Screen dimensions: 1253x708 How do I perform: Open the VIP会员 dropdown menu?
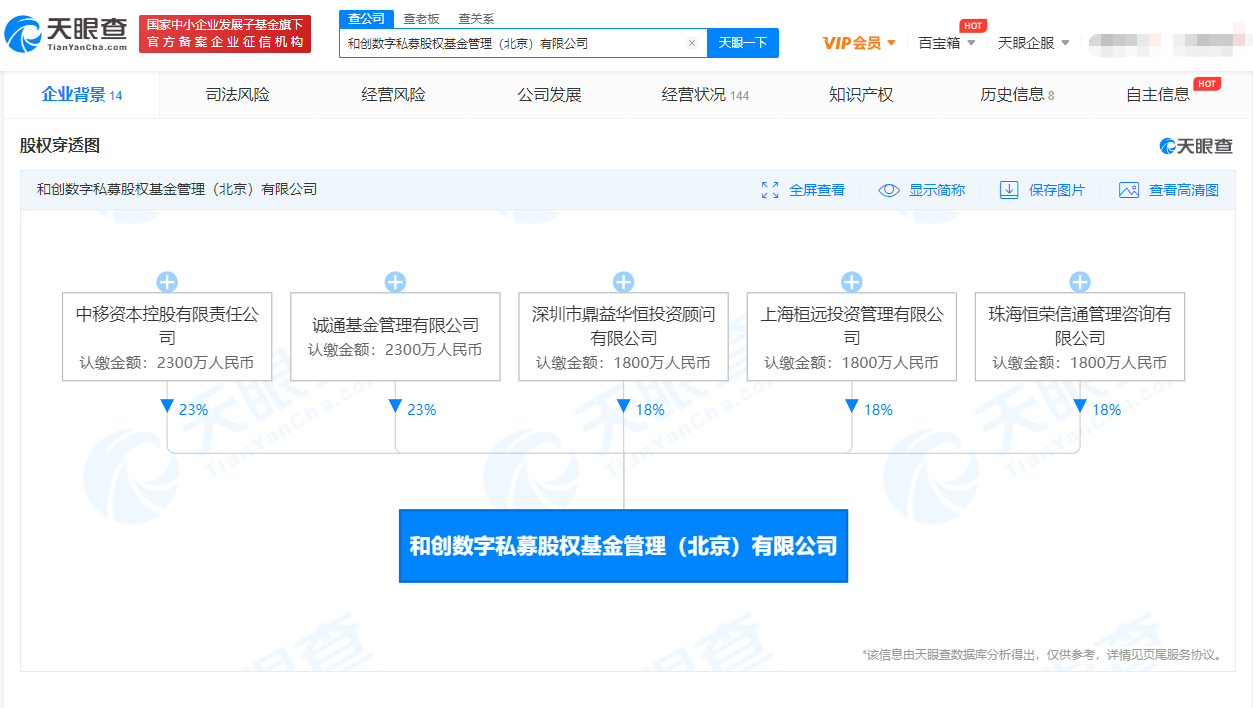point(859,43)
